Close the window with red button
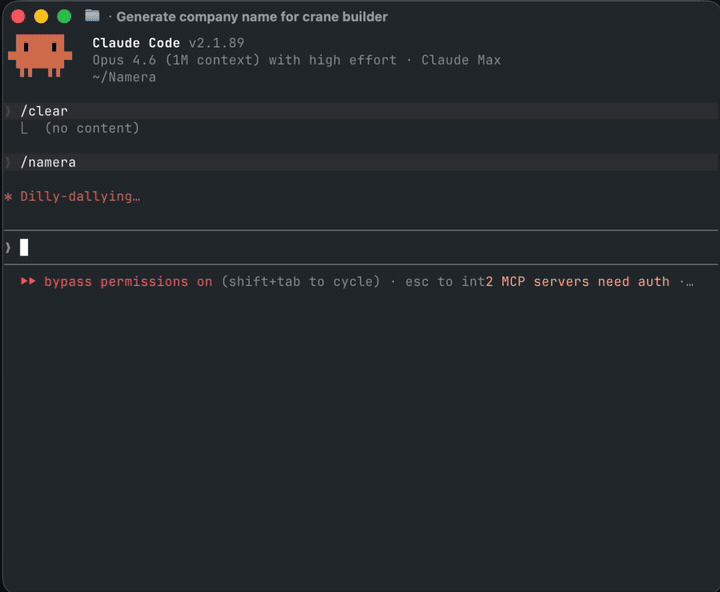720x592 pixels. (x=18, y=17)
